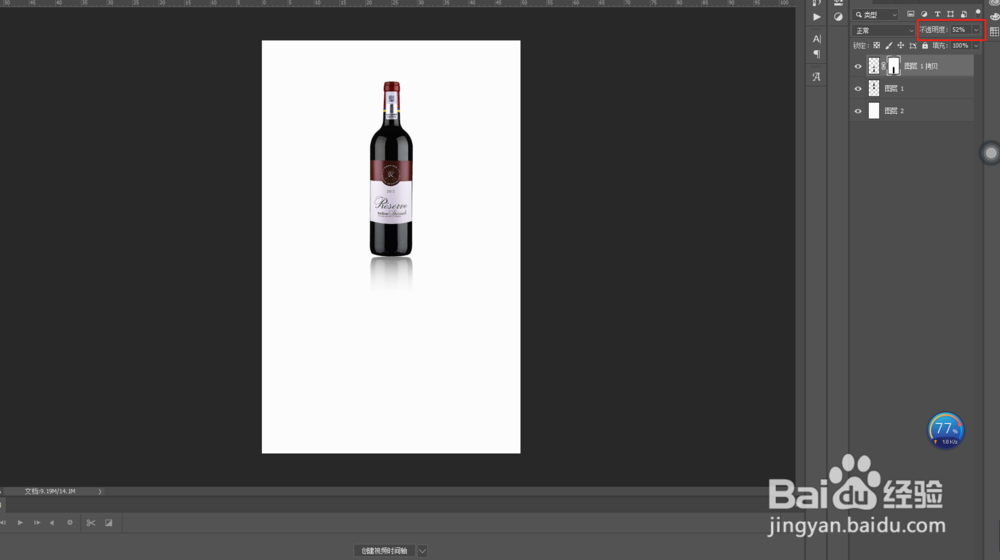Viewport: 1000px width, 560px height.
Task: Filter layers by smart objects icon
Action: coord(964,14)
